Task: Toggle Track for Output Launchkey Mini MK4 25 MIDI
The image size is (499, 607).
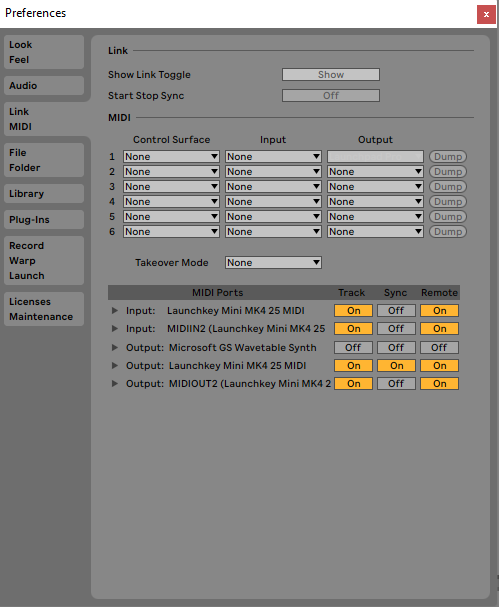Action: (353, 365)
